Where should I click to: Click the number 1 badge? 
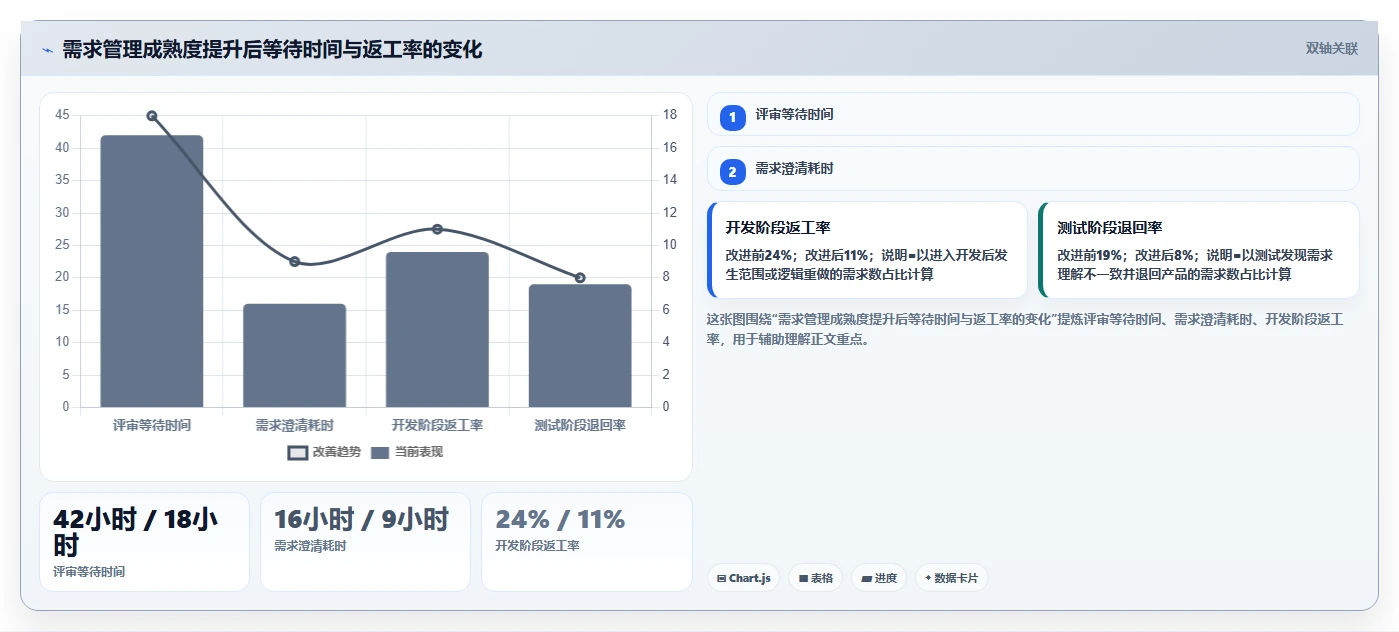click(x=732, y=118)
